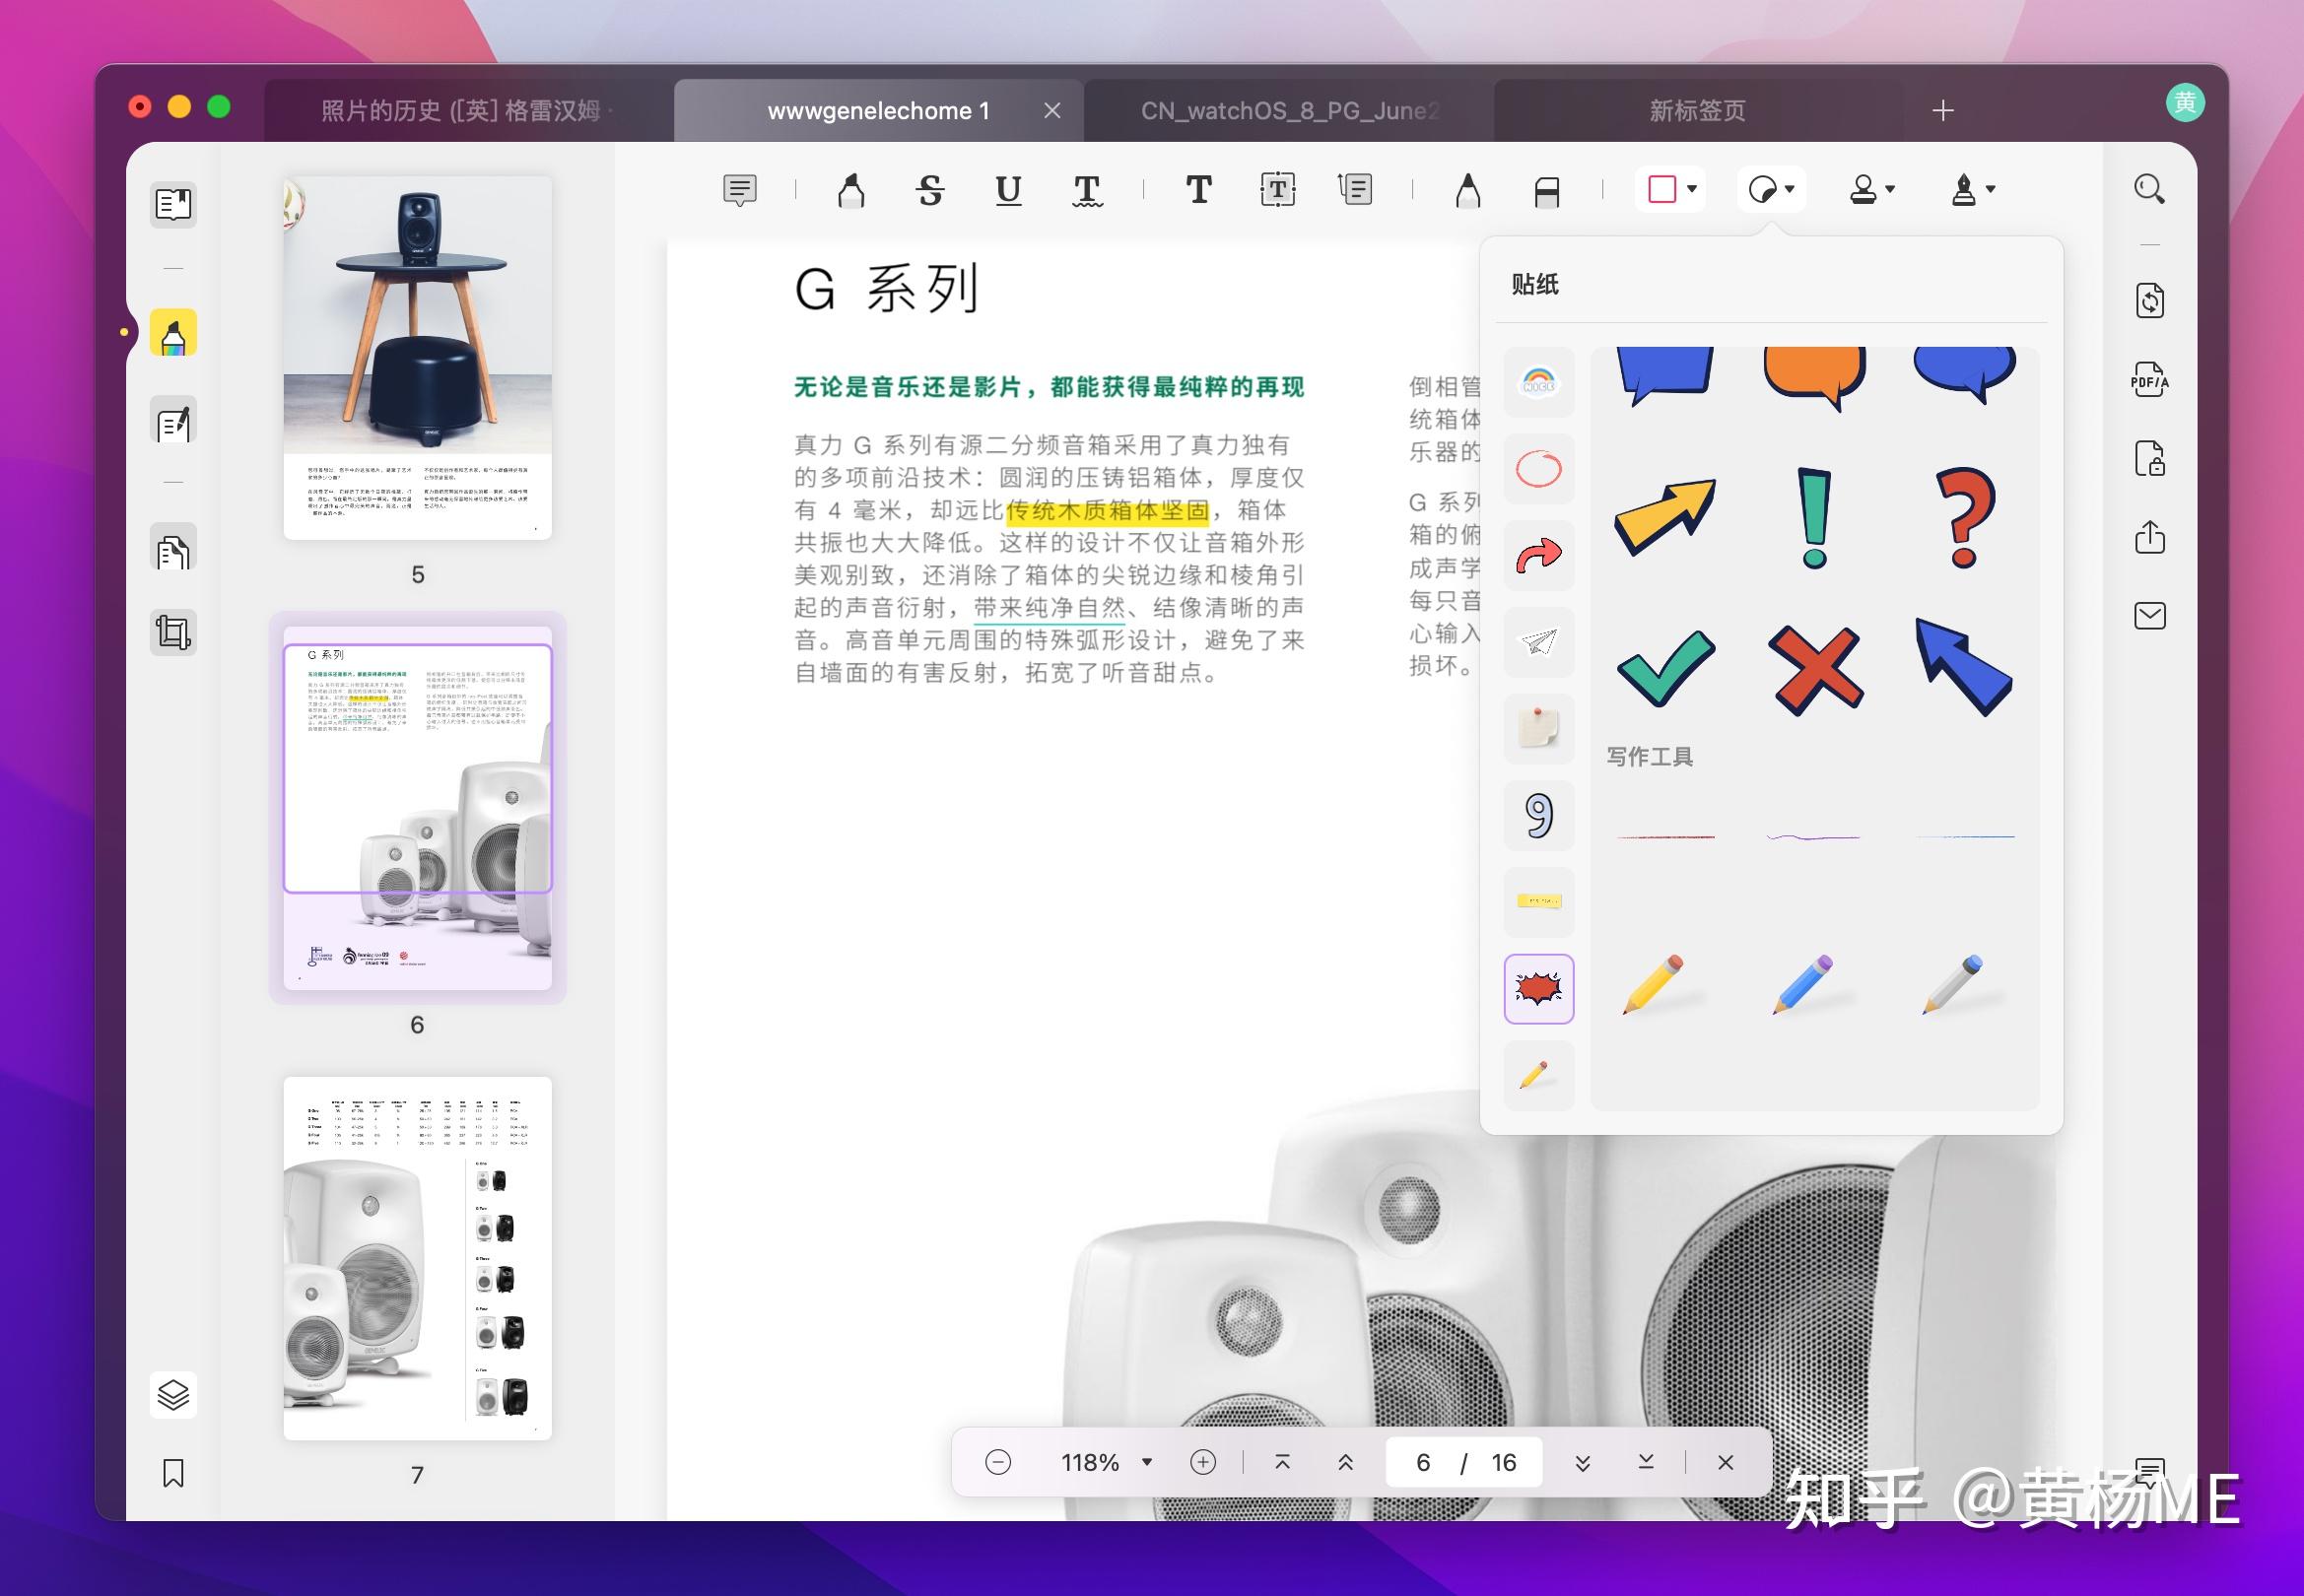
Task: Pick the red question mark sticker
Action: 1963,518
